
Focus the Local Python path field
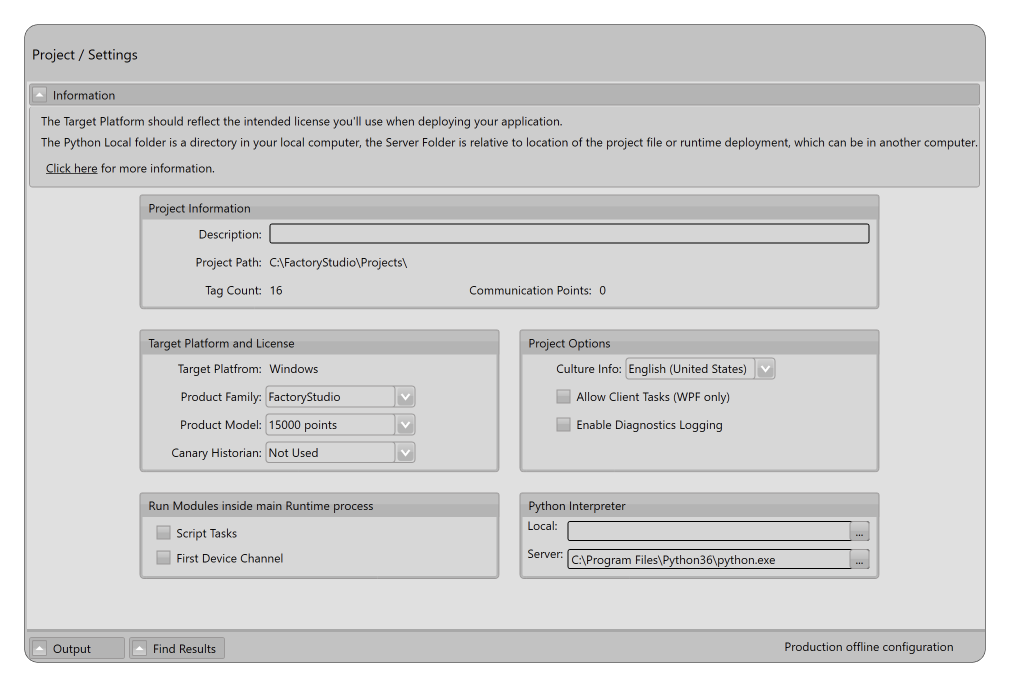[x=708, y=532]
